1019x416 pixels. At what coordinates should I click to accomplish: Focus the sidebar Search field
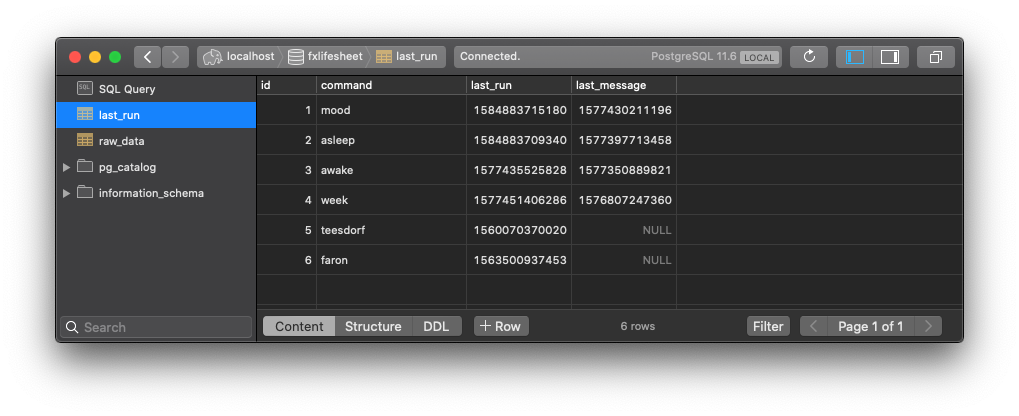point(156,327)
